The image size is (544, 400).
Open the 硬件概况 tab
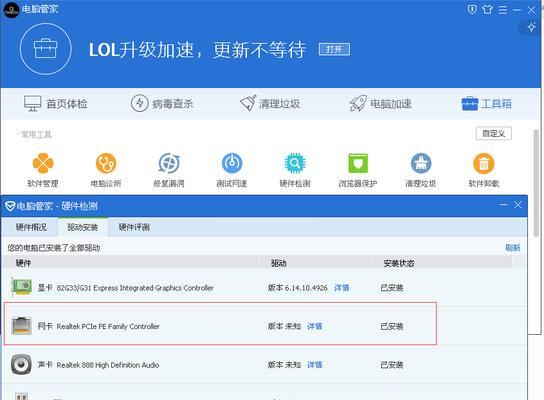coord(31,227)
